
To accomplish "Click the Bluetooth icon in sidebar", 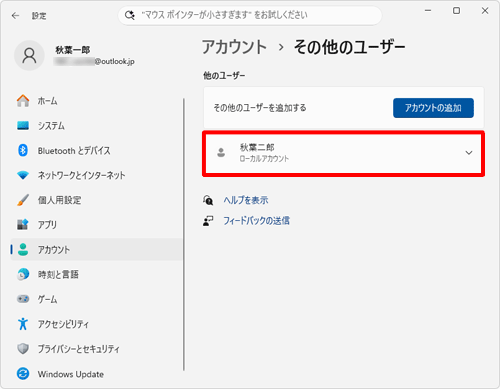I will pyautogui.click(x=23, y=150).
